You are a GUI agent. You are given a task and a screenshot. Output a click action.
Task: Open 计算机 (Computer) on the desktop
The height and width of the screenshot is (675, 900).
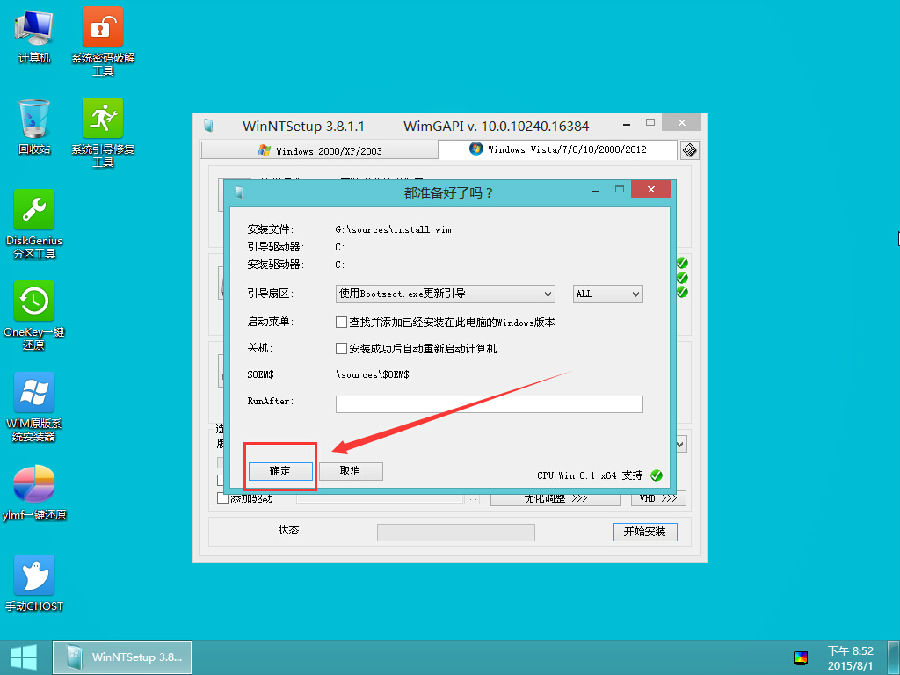(33, 25)
